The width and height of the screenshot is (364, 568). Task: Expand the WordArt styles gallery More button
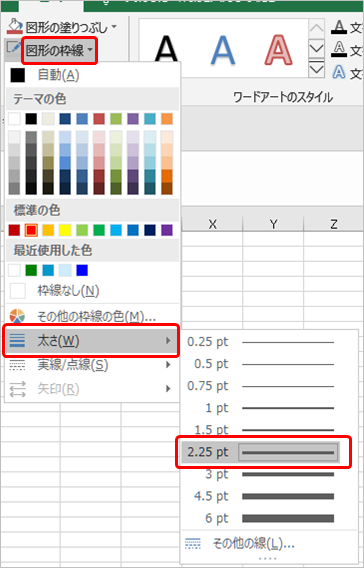pos(316,69)
